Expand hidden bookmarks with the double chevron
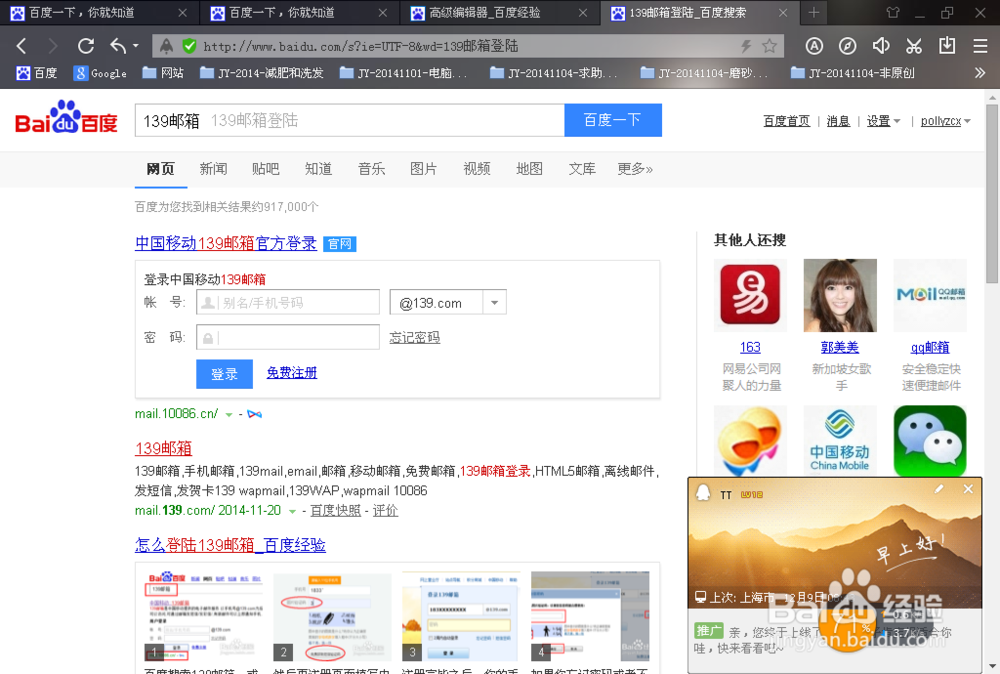Screen dimensions: 1000x674 980,73
